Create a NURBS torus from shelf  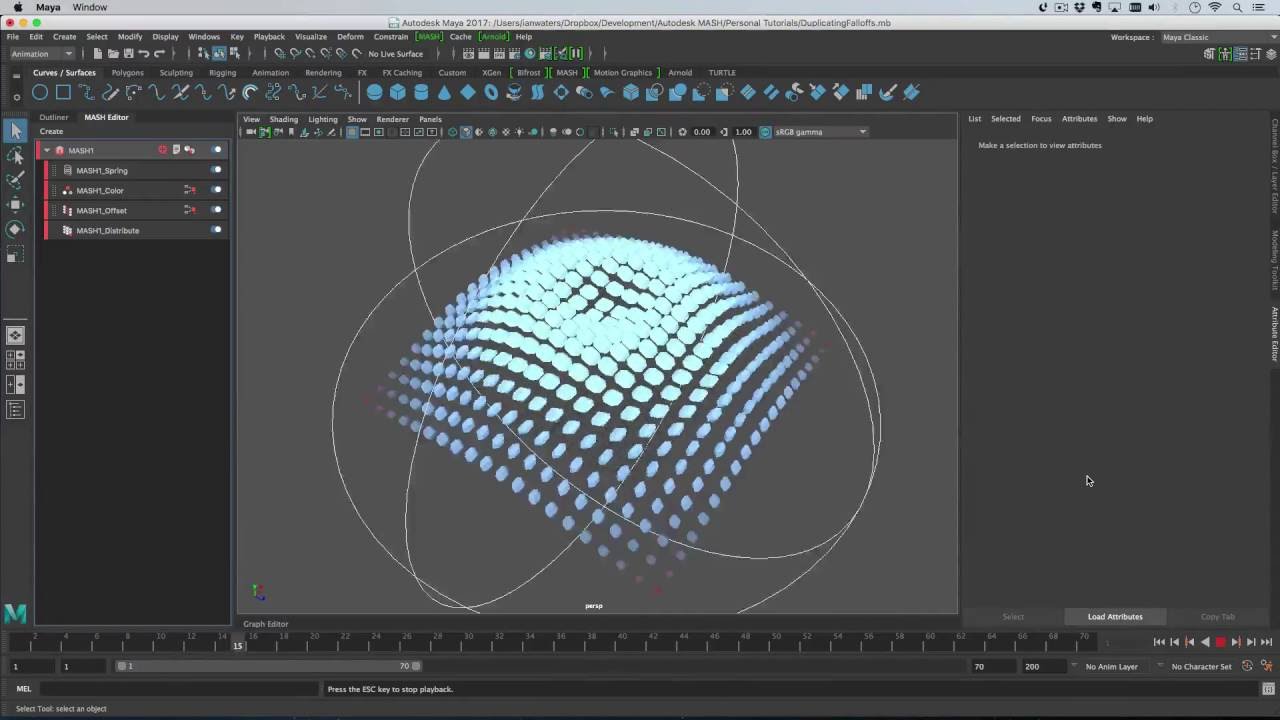[491, 92]
